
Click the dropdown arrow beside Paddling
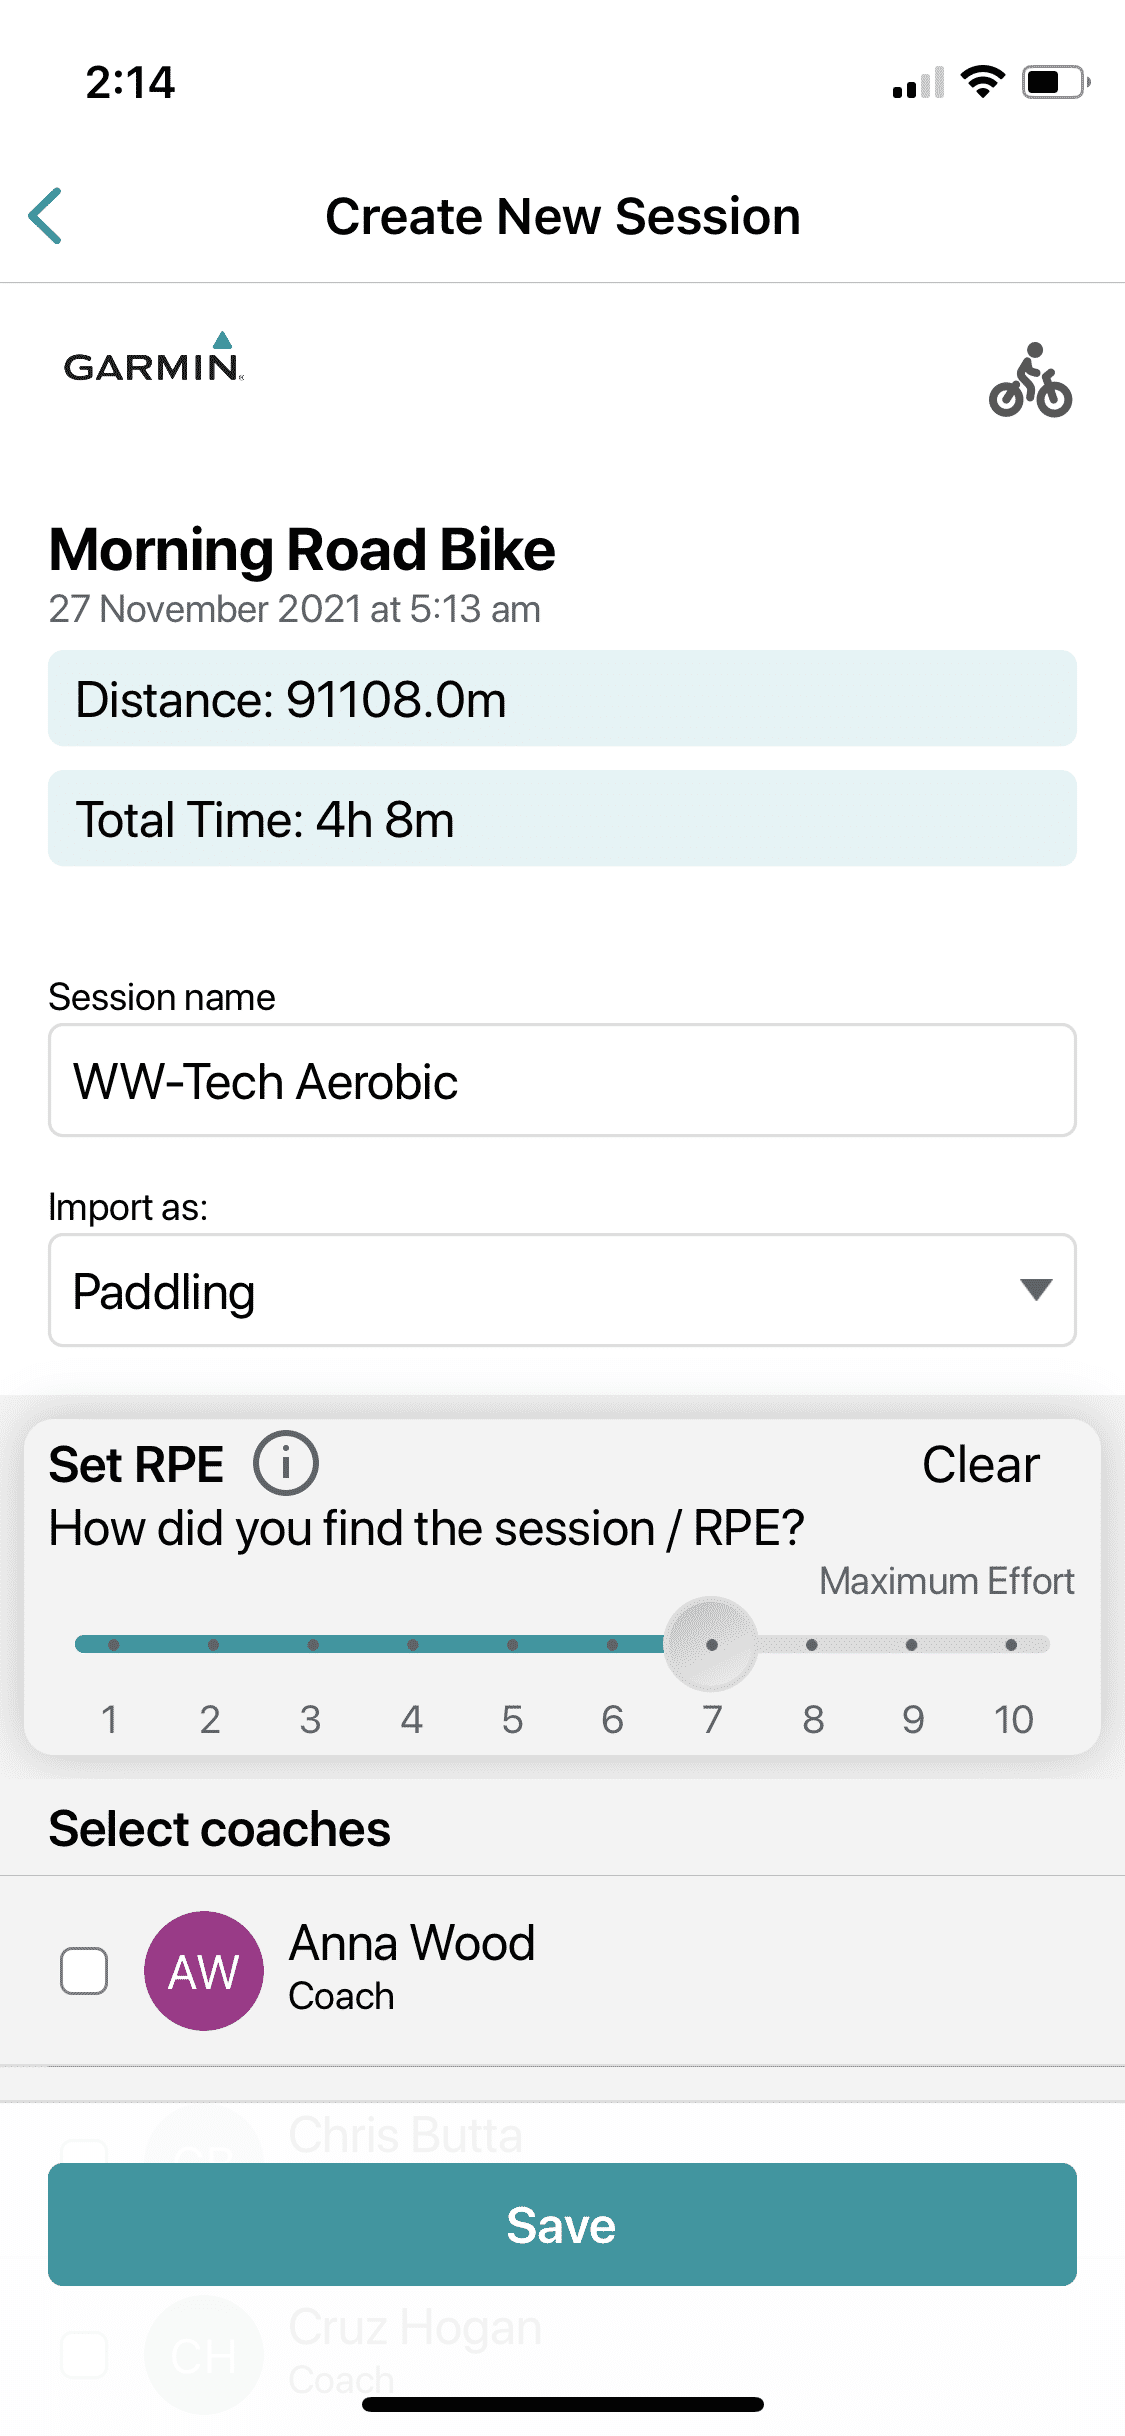point(1036,1290)
